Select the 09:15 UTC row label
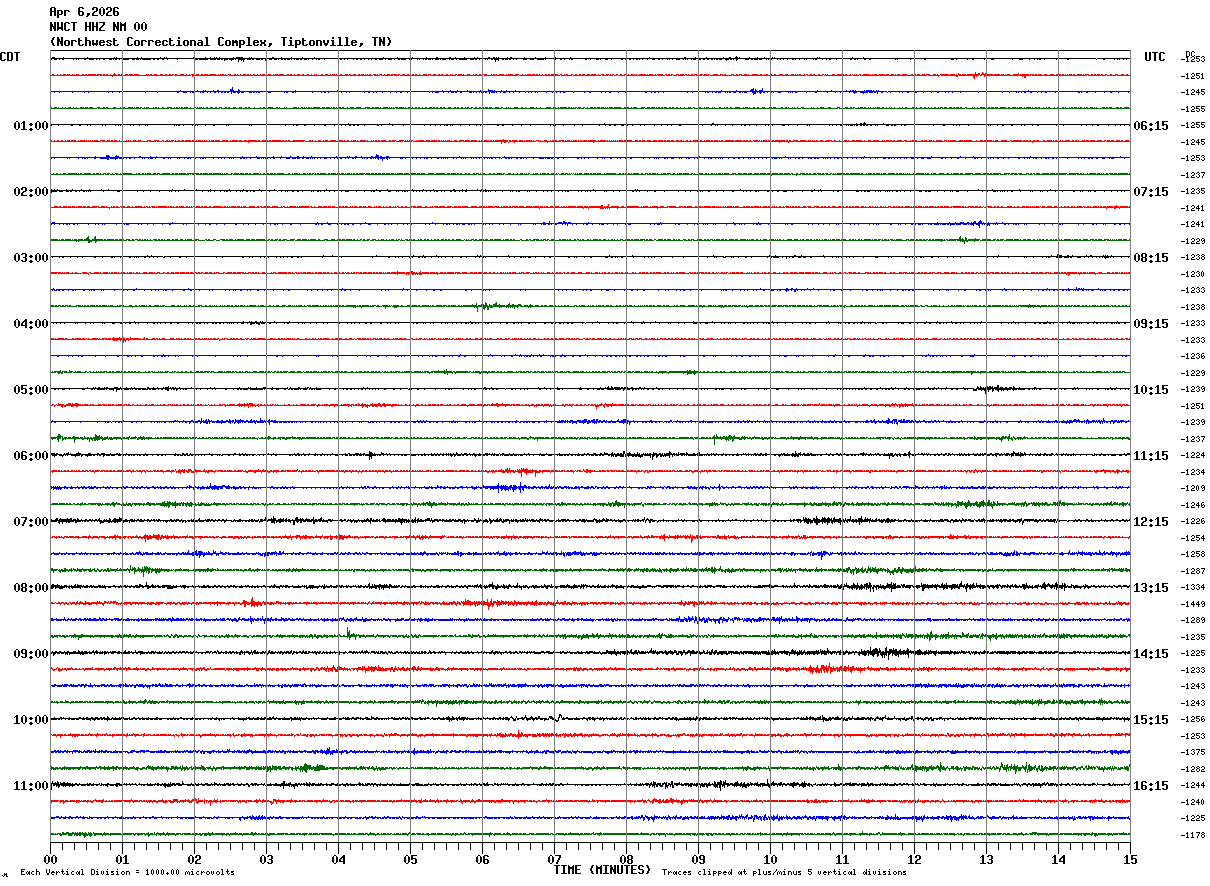Image resolution: width=1210 pixels, height=886 pixels. pos(1150,324)
